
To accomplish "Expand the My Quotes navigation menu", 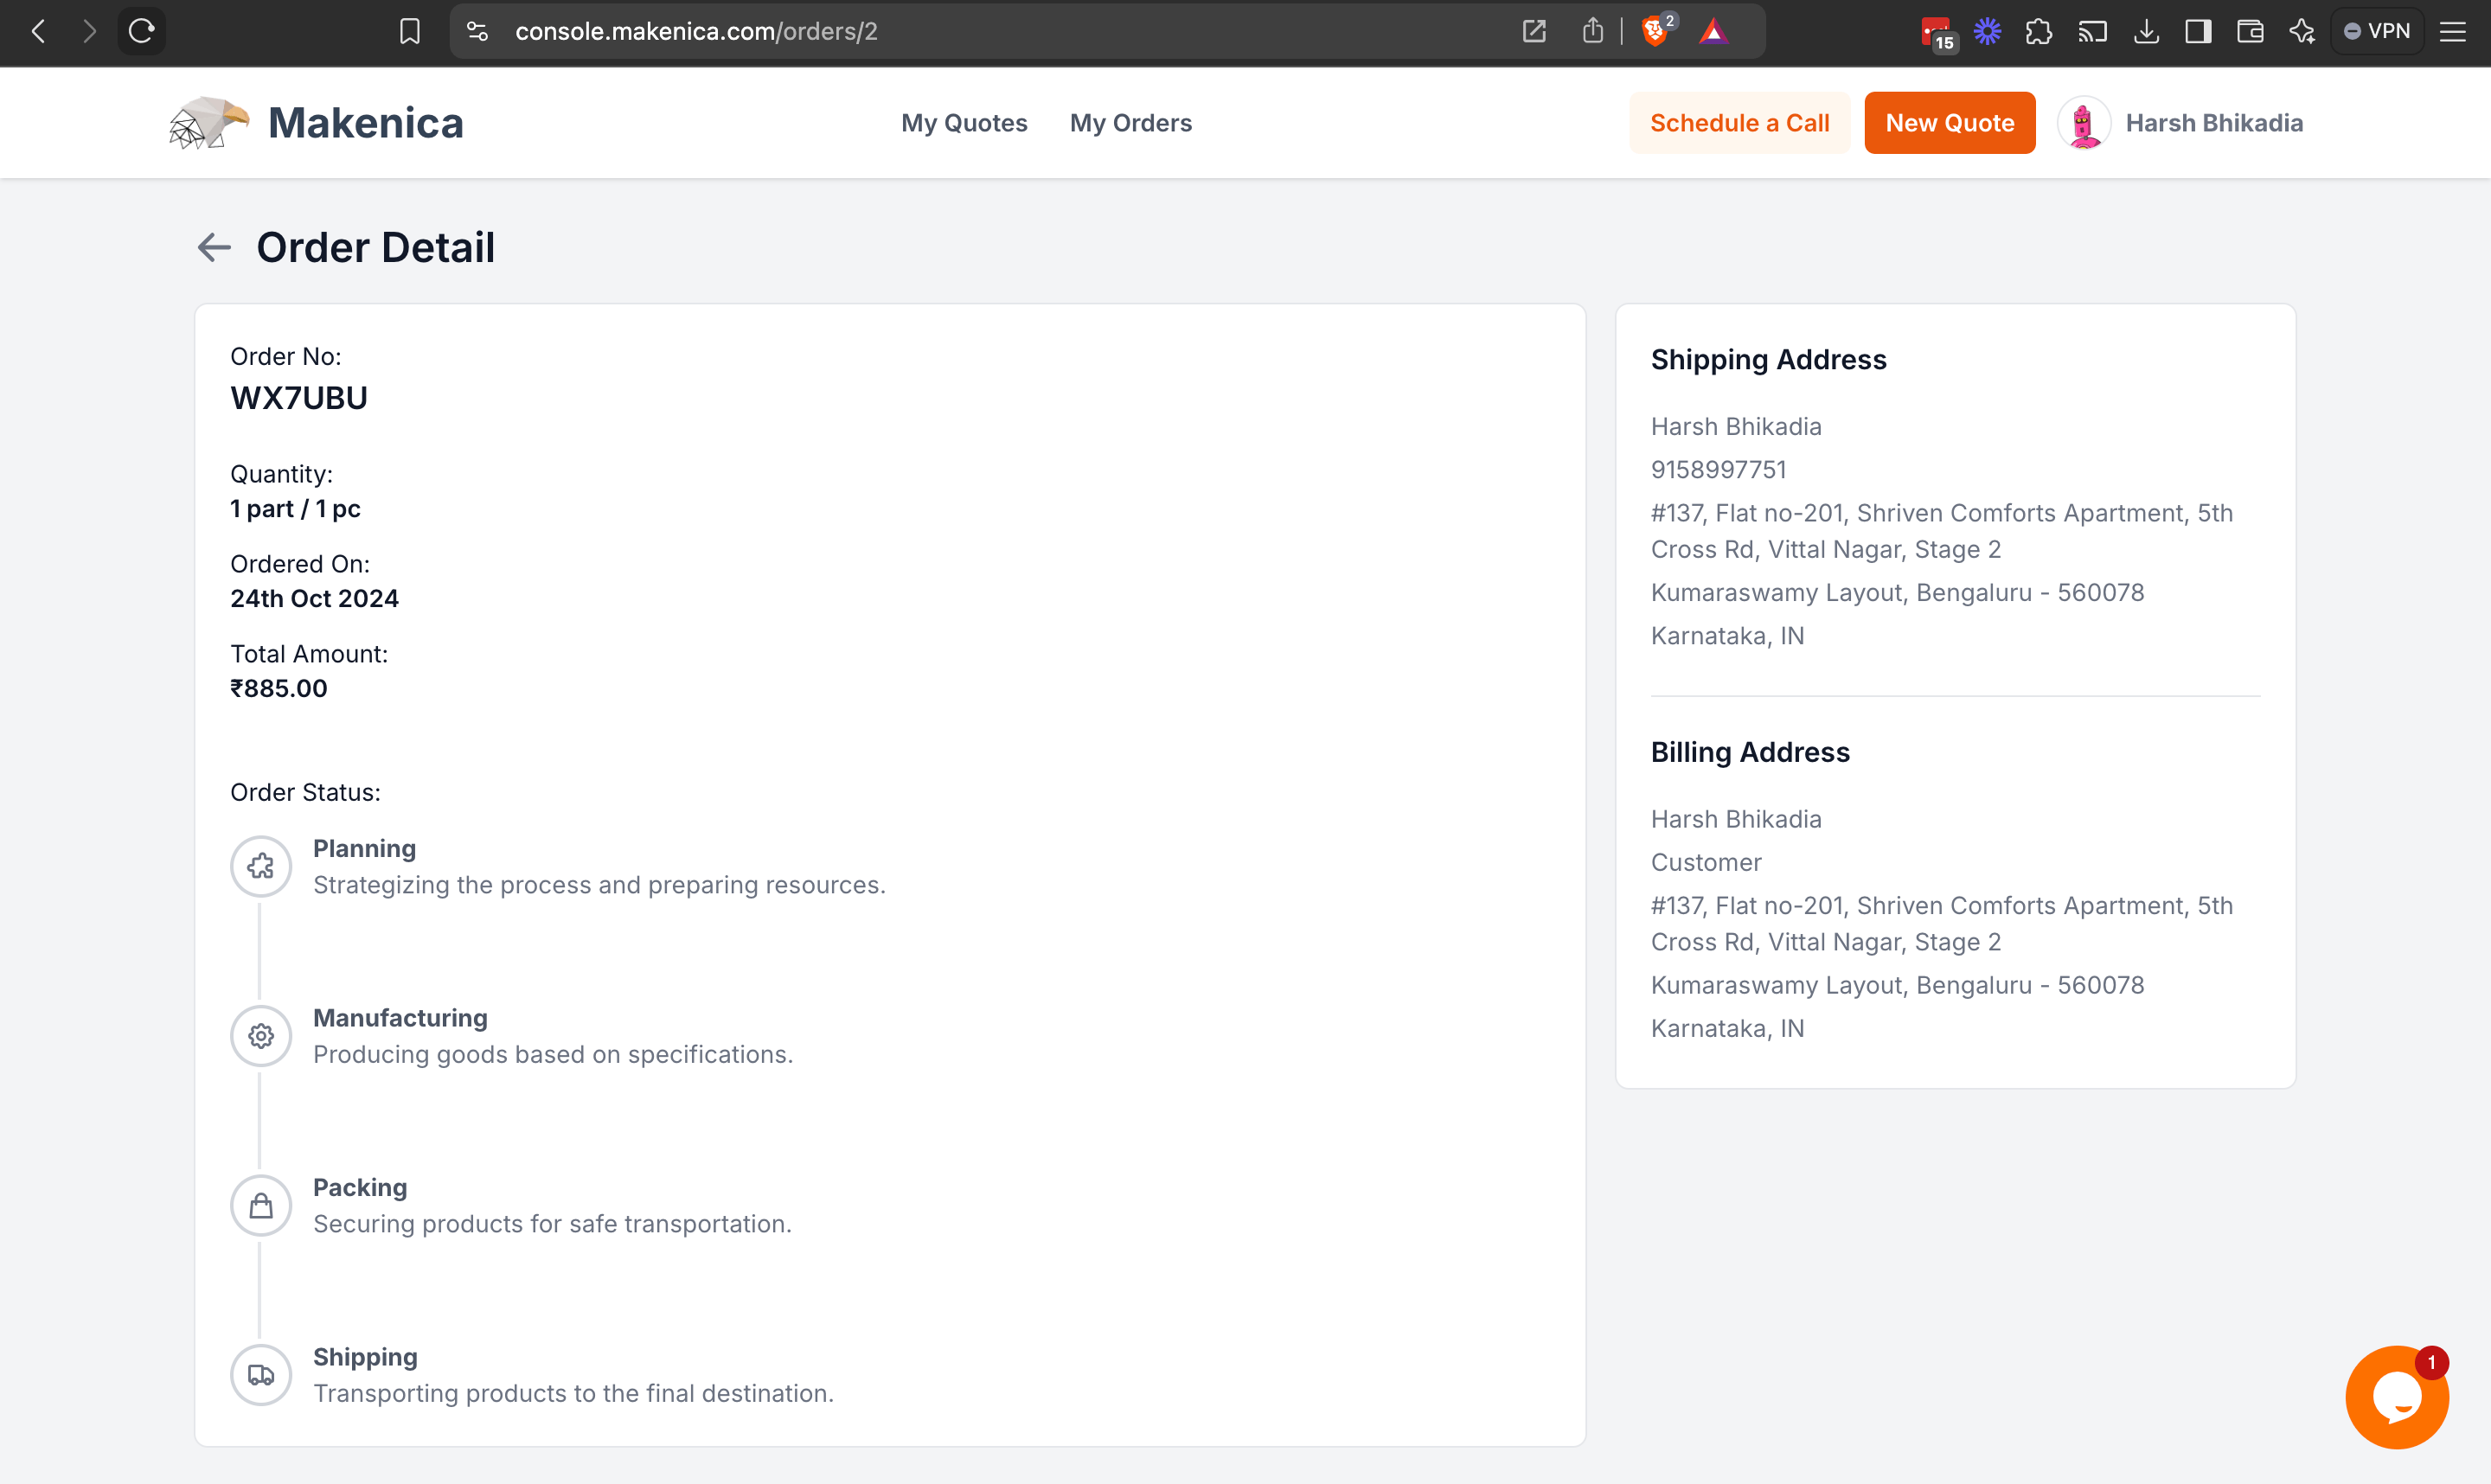I will coord(964,122).
